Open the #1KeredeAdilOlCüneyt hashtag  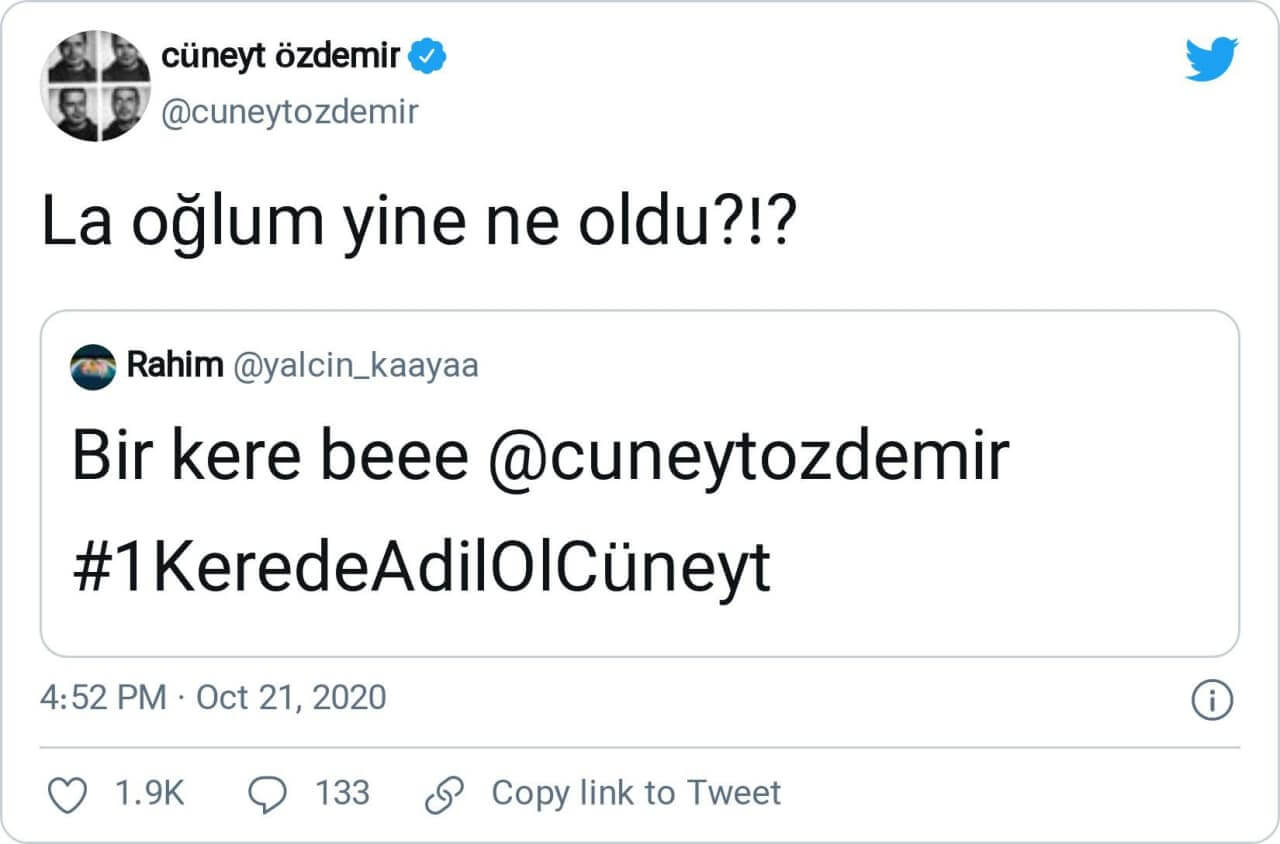421,568
